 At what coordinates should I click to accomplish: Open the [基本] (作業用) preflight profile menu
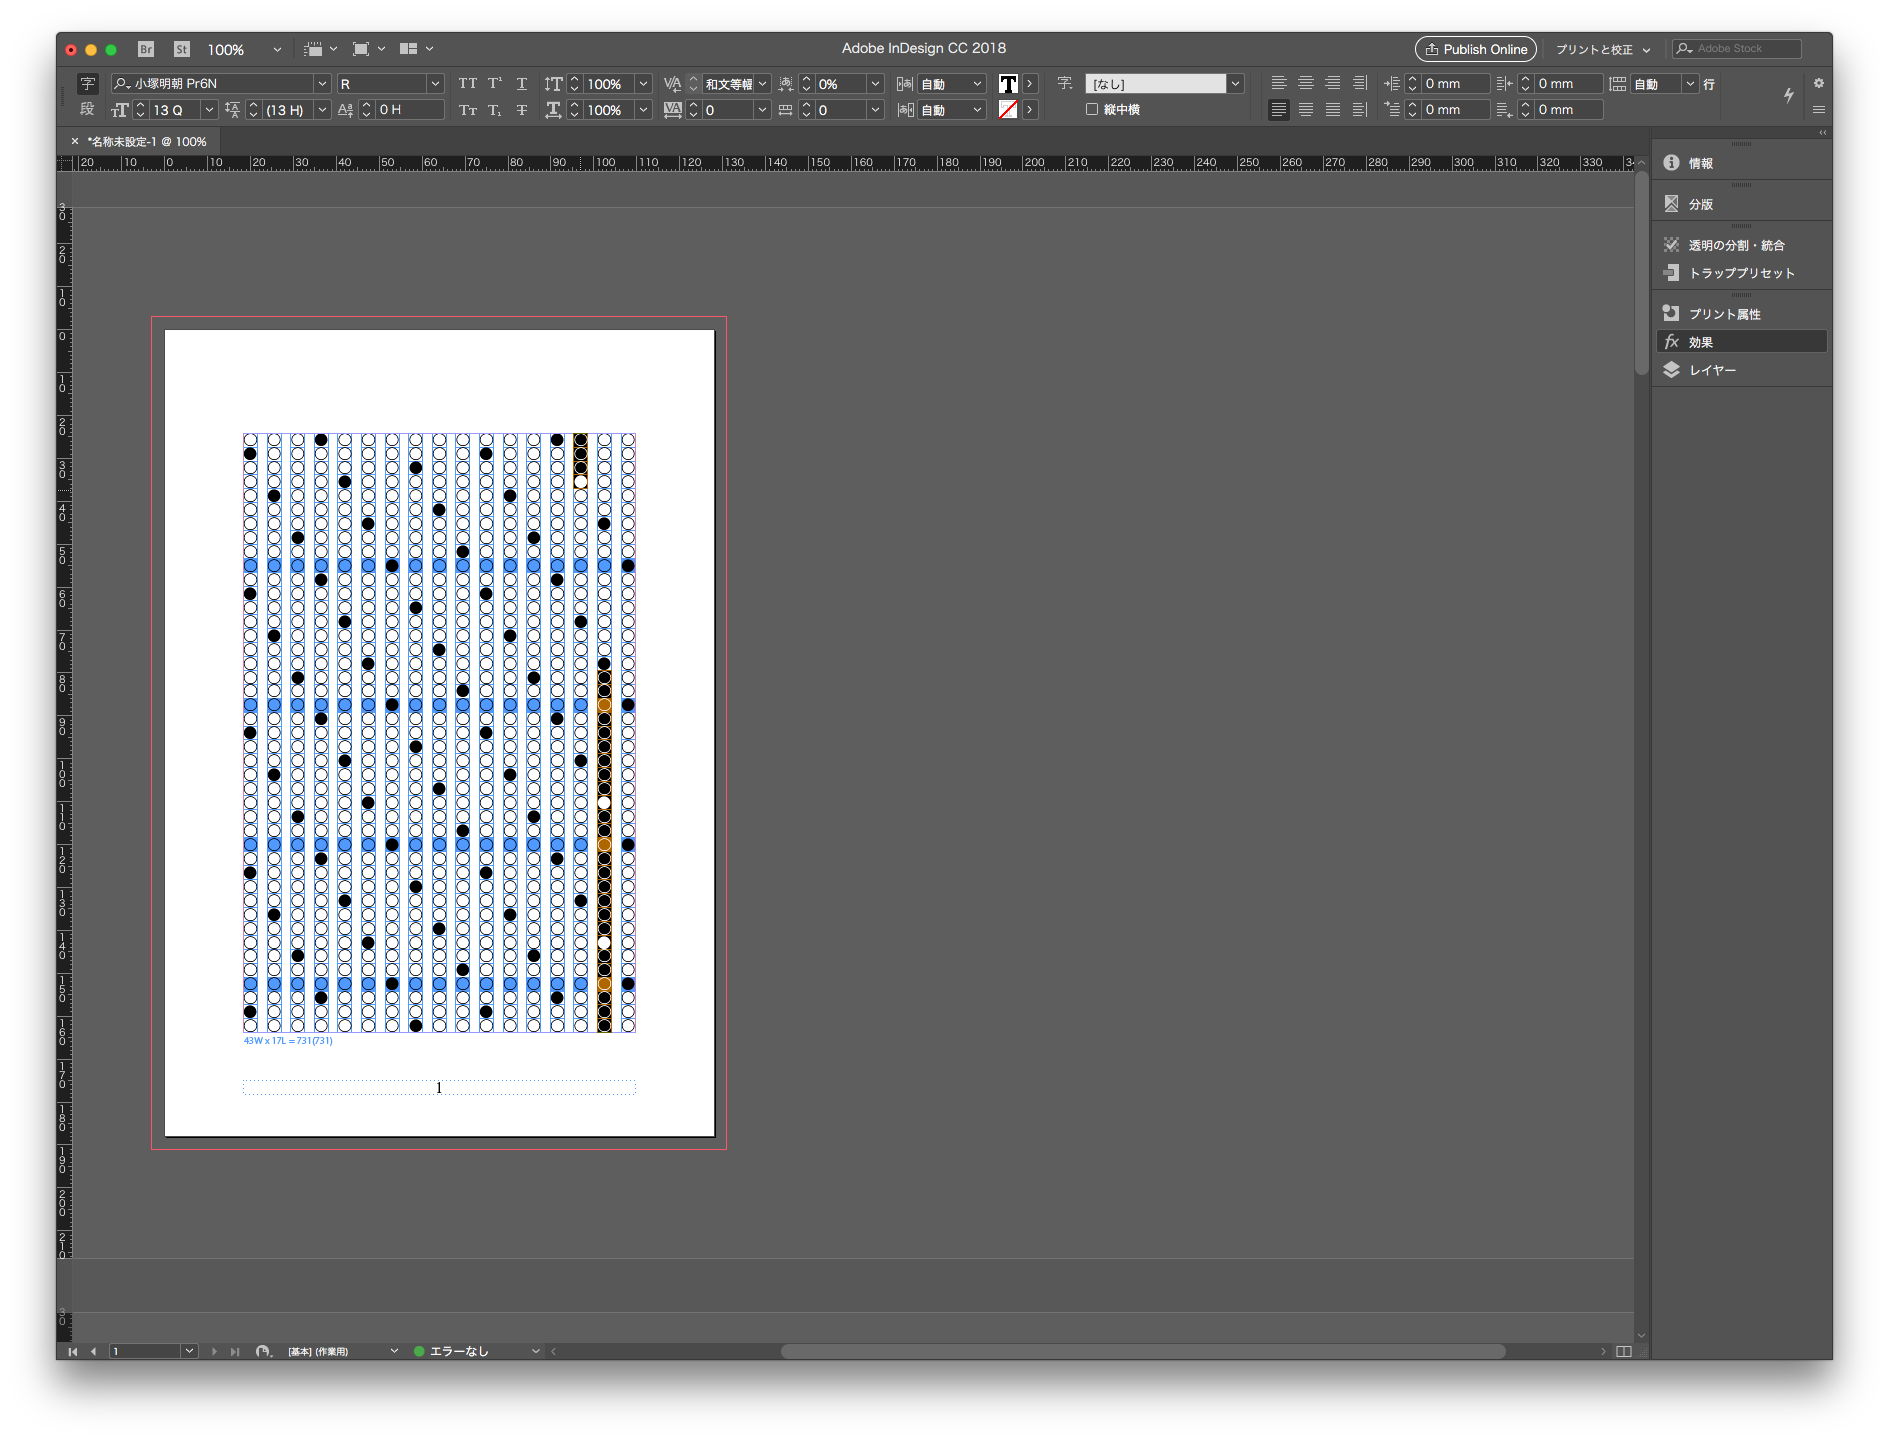coord(343,1351)
